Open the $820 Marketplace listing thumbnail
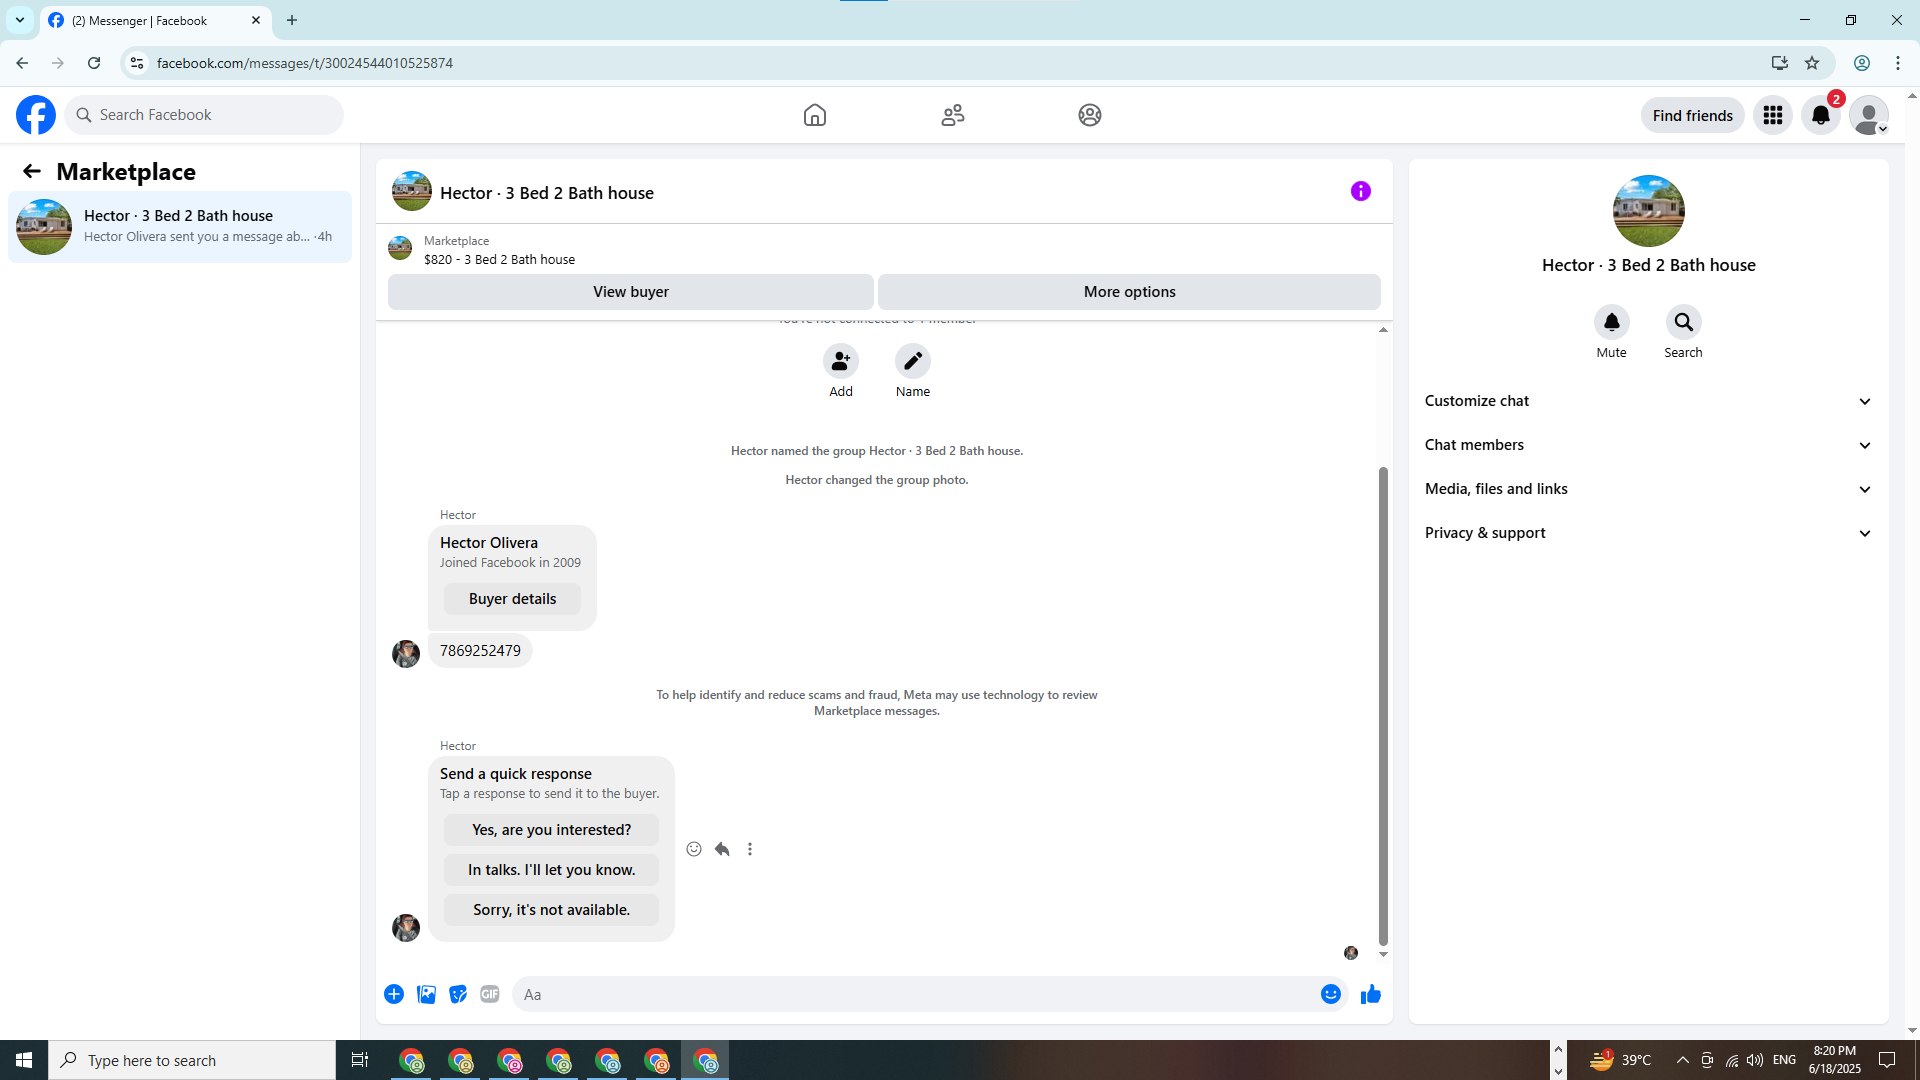 [x=400, y=248]
